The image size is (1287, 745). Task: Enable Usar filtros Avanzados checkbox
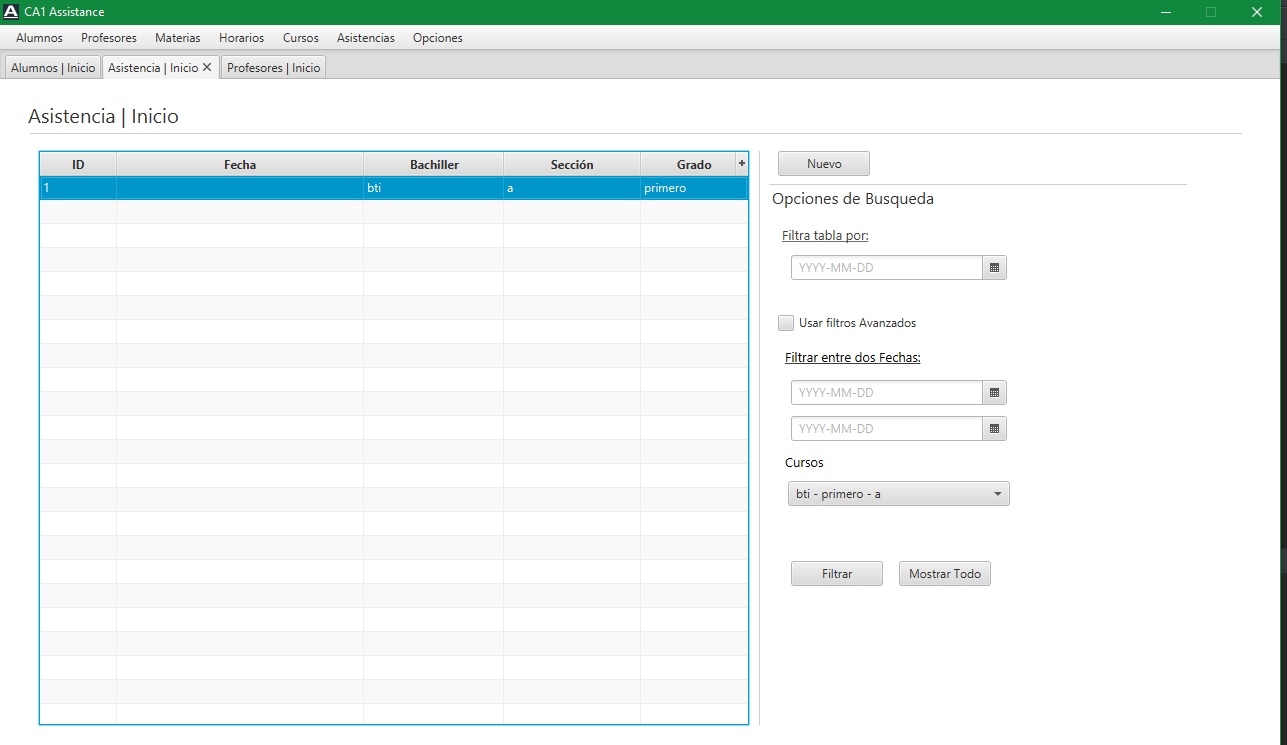coord(786,323)
